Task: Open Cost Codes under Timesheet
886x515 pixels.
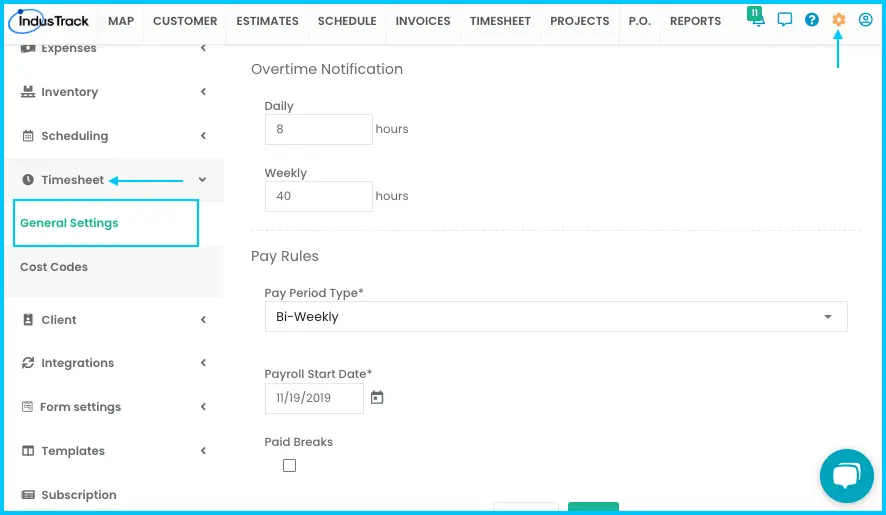Action: [54, 267]
